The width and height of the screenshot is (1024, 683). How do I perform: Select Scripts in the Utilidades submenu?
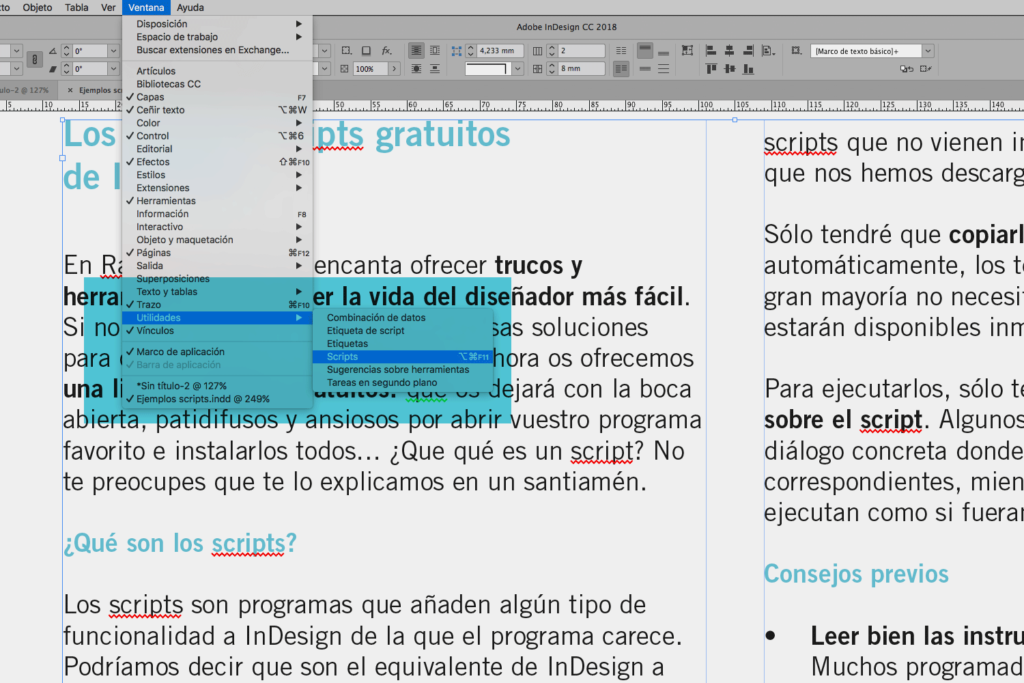(x=402, y=357)
